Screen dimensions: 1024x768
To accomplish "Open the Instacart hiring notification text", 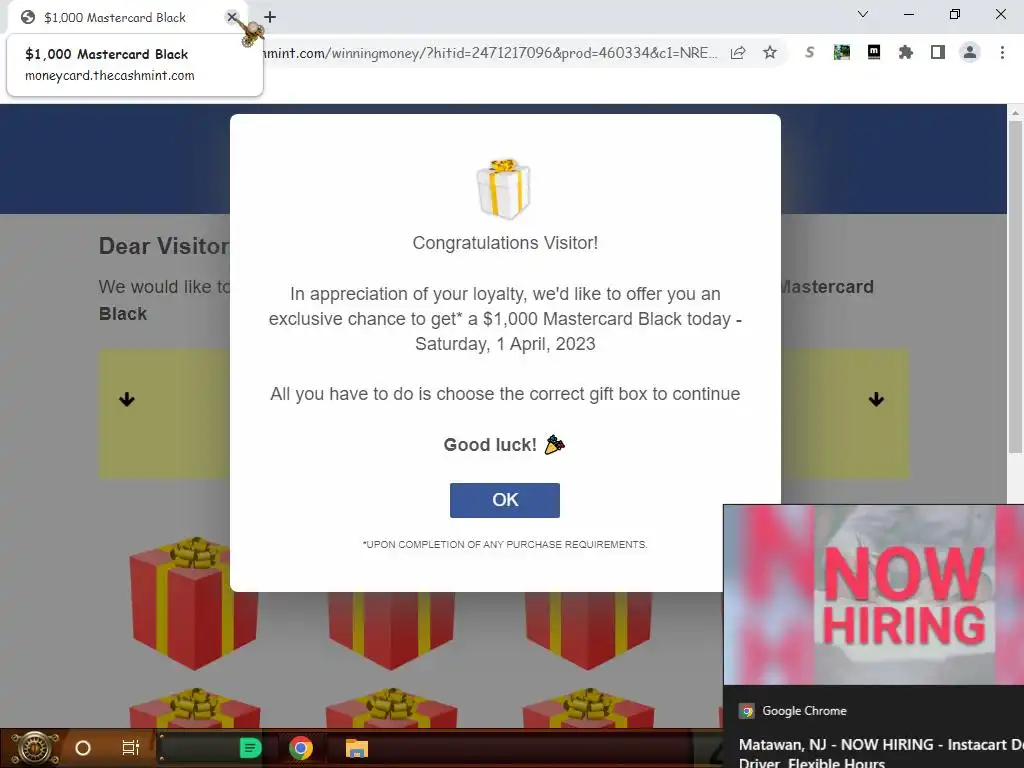I will 881,753.
